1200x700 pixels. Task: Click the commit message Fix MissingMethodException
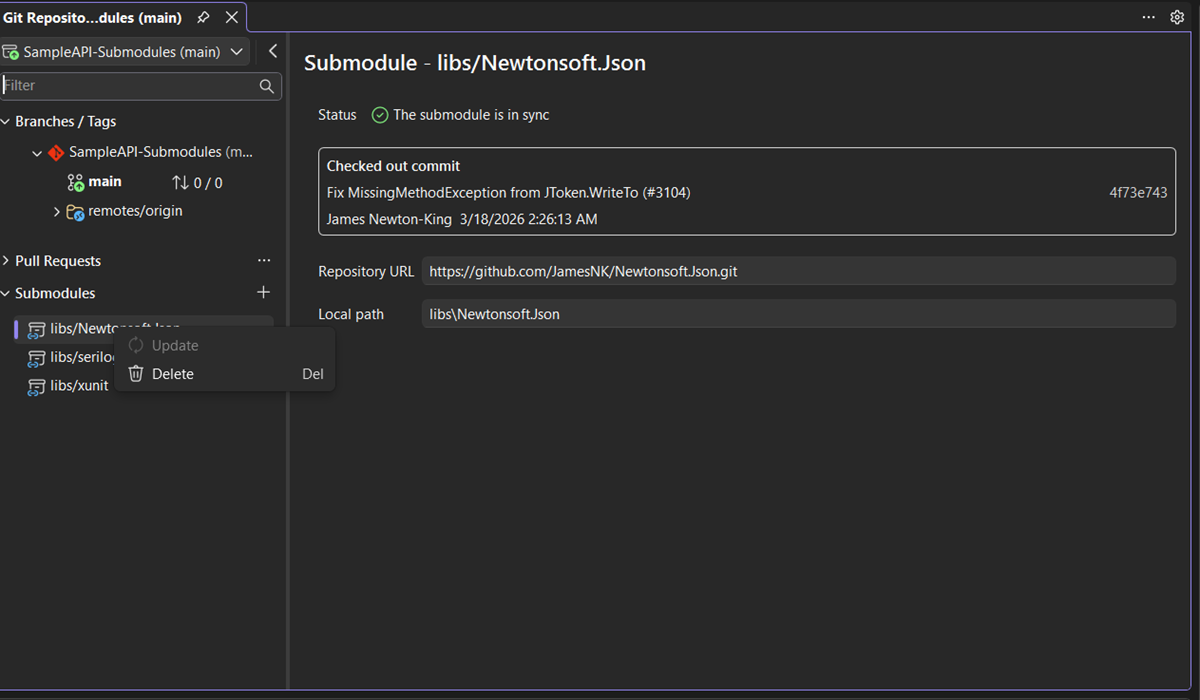[509, 192]
